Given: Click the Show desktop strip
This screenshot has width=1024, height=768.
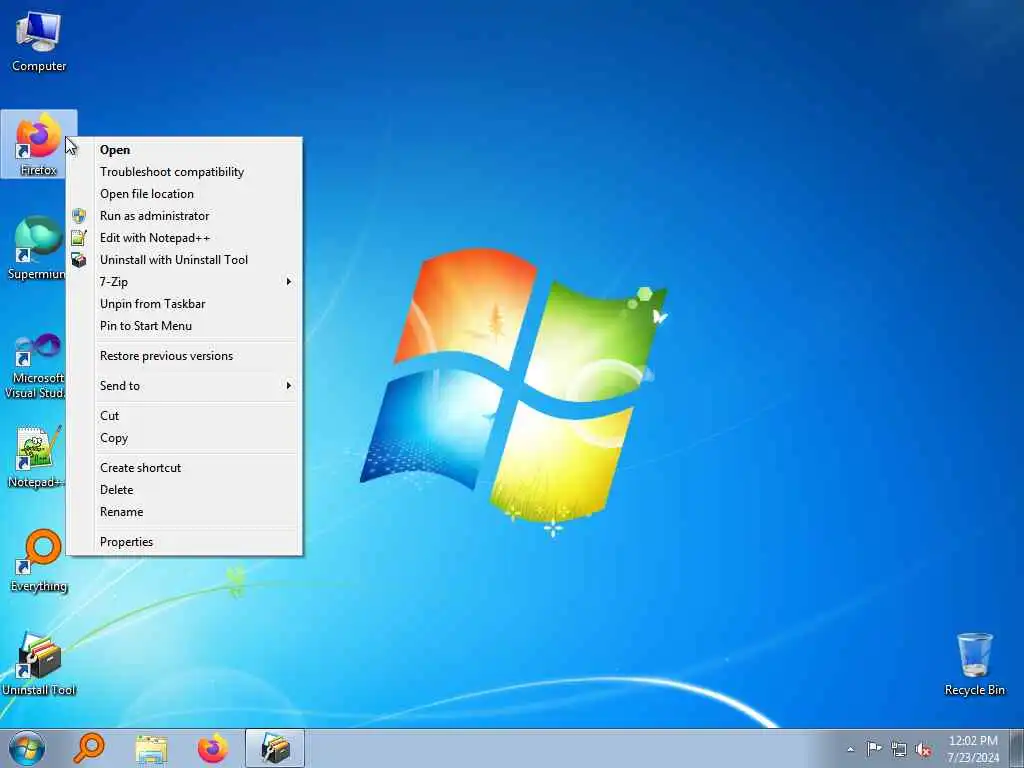Looking at the screenshot, I should click(x=1017, y=748).
